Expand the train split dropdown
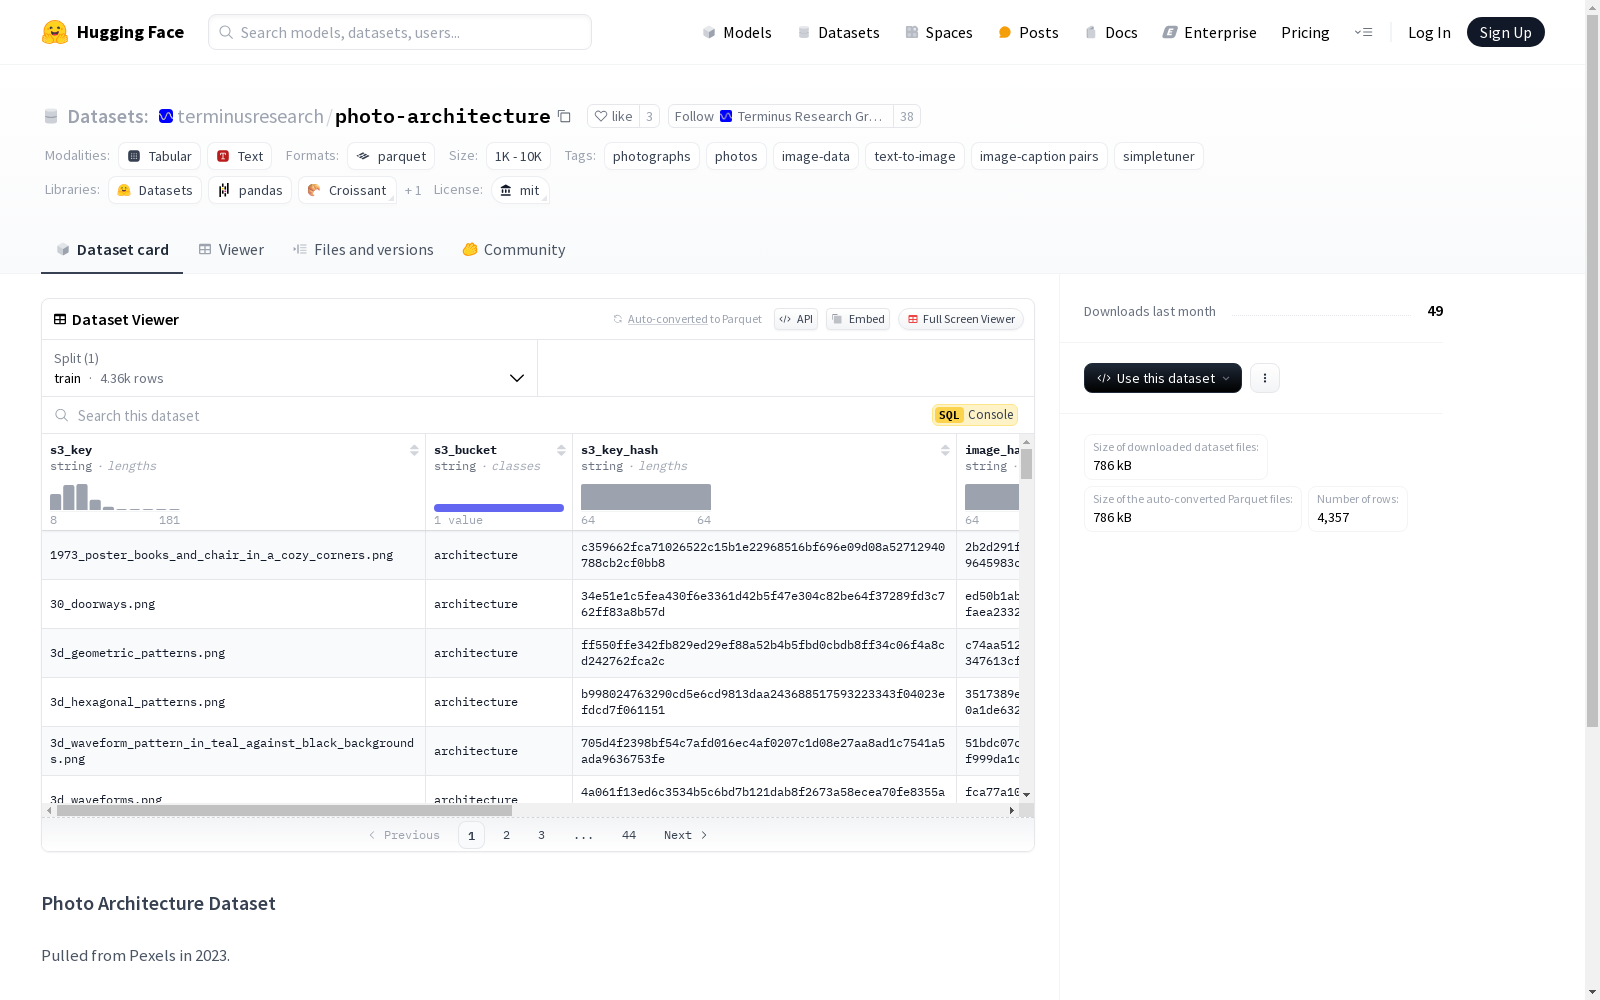 pyautogui.click(x=290, y=368)
